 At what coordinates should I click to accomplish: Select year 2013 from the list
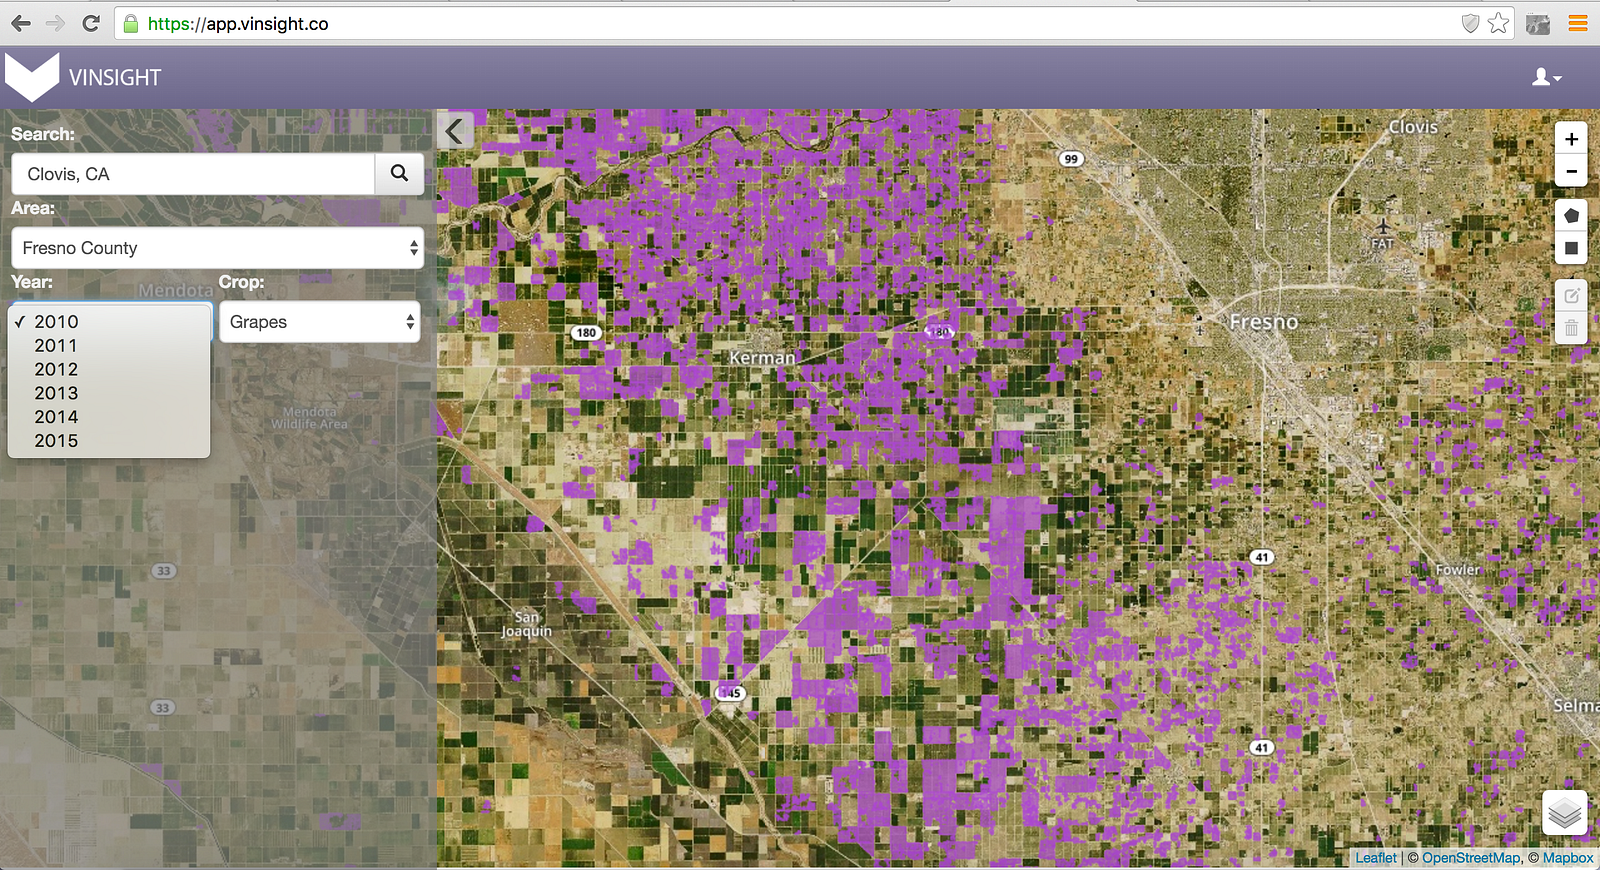click(x=109, y=393)
